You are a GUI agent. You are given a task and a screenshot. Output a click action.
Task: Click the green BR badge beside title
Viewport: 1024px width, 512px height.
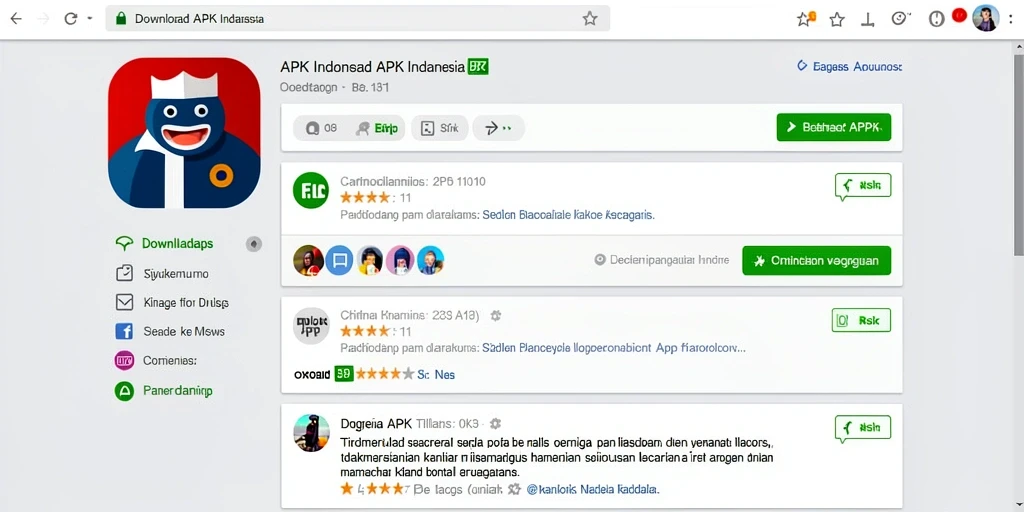click(x=478, y=67)
